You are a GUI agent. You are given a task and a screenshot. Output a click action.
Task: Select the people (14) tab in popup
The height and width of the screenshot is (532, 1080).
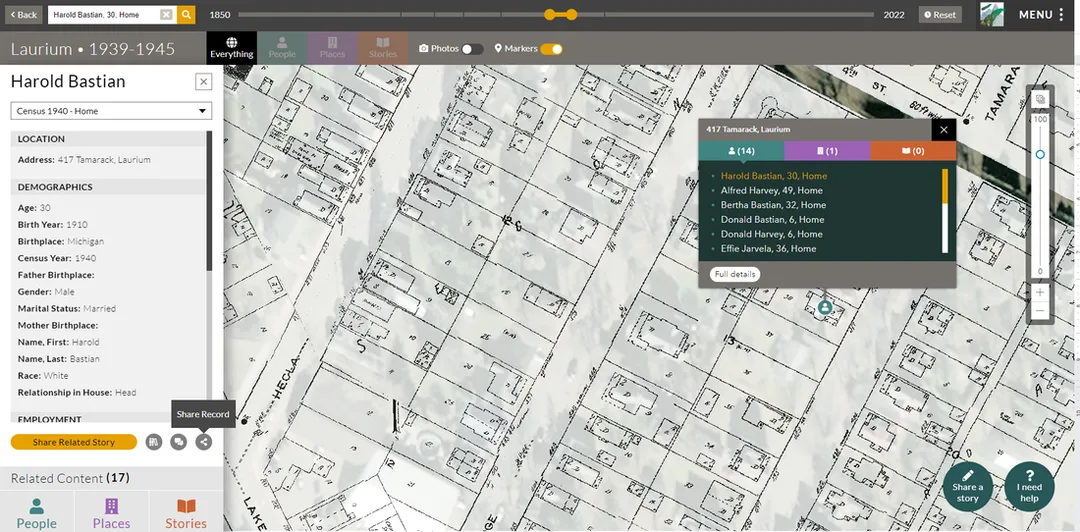[741, 150]
